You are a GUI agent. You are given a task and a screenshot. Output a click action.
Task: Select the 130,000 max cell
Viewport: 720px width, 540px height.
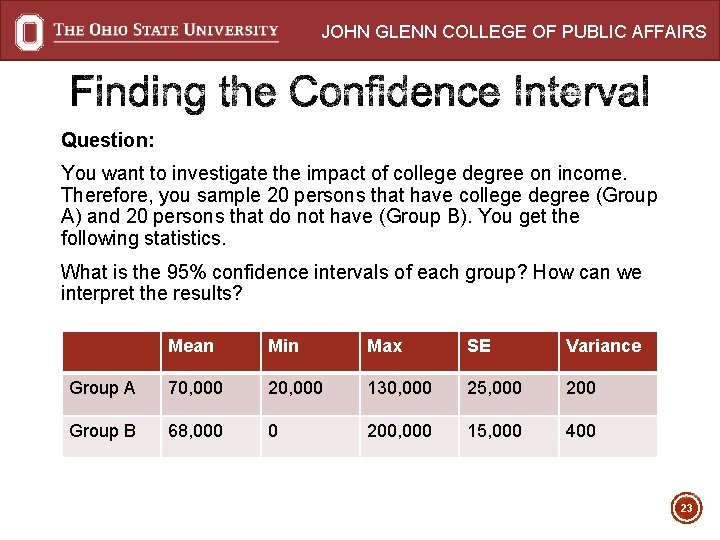400,388
